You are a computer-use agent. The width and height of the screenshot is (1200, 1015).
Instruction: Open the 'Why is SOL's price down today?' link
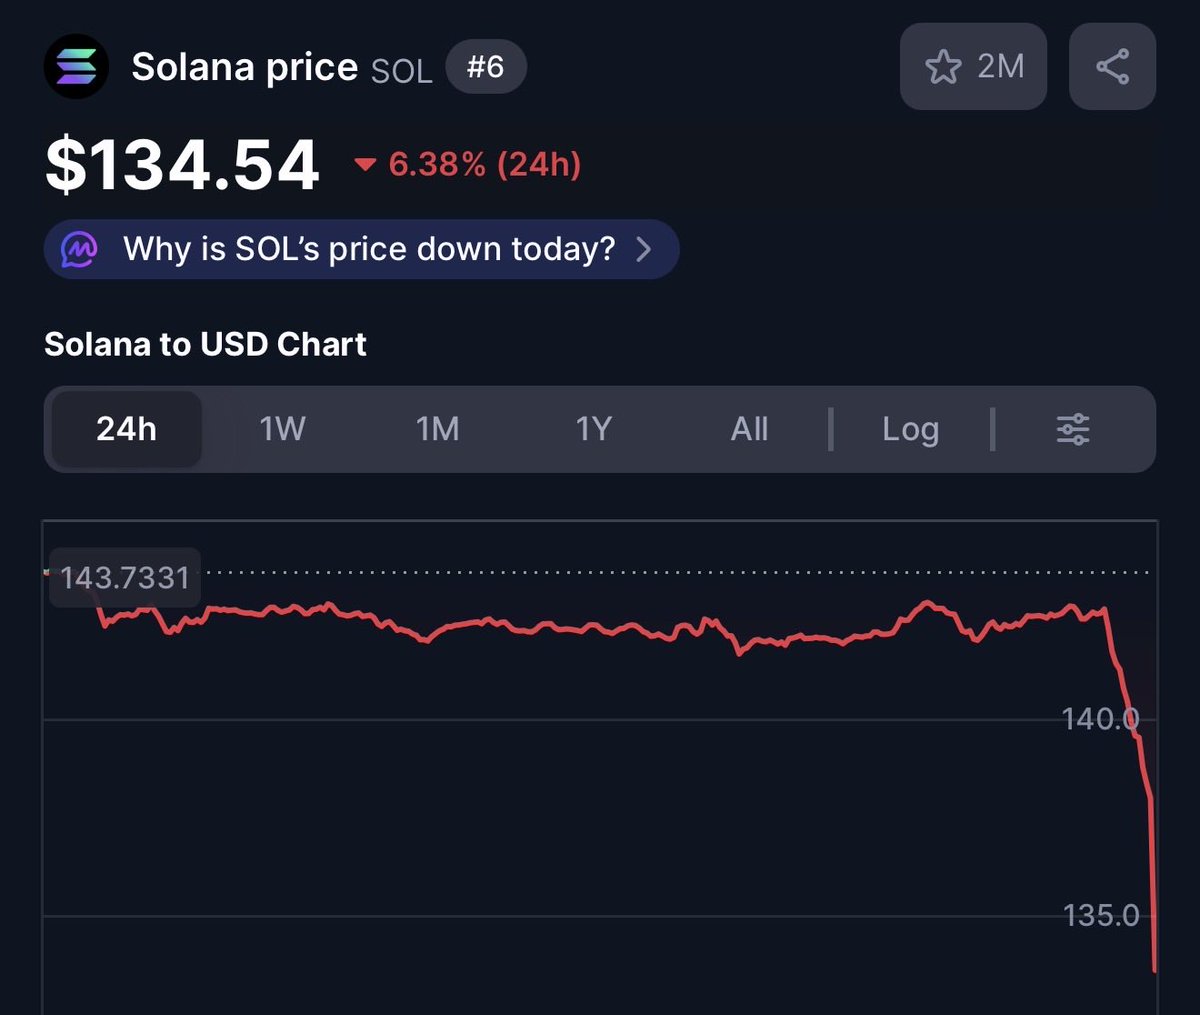(x=360, y=249)
